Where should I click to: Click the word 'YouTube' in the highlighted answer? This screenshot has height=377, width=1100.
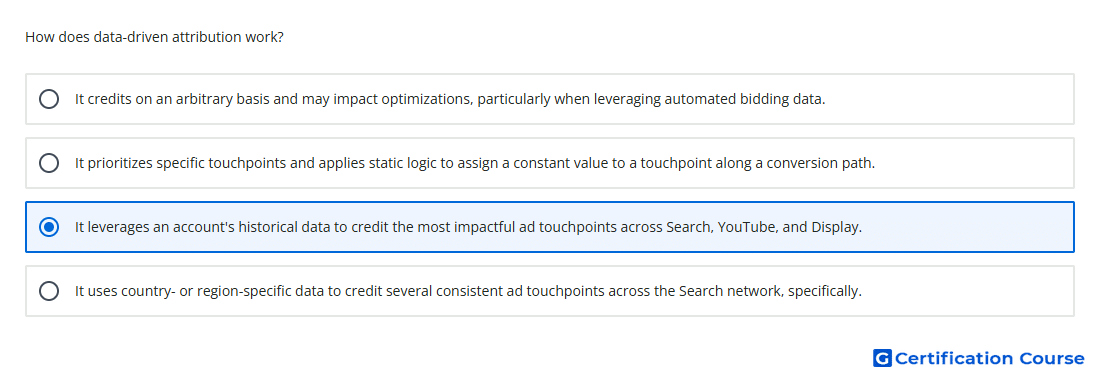(747, 227)
